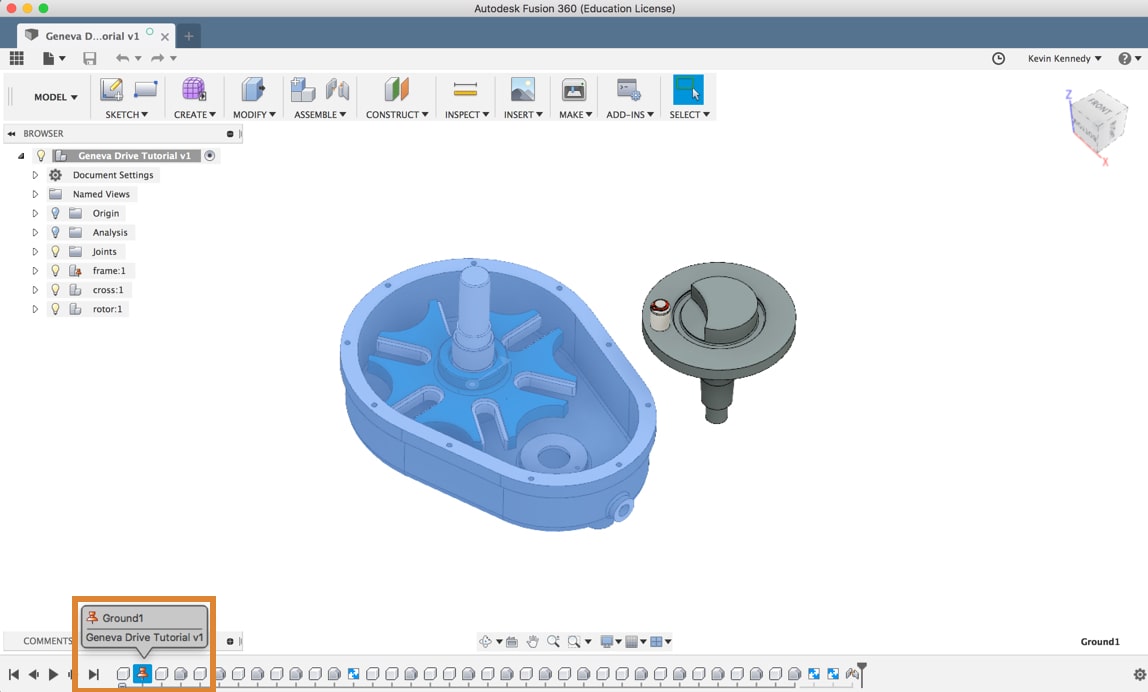Hide the Joints folder with its lightbulb
Image resolution: width=1148 pixels, height=692 pixels.
55,251
